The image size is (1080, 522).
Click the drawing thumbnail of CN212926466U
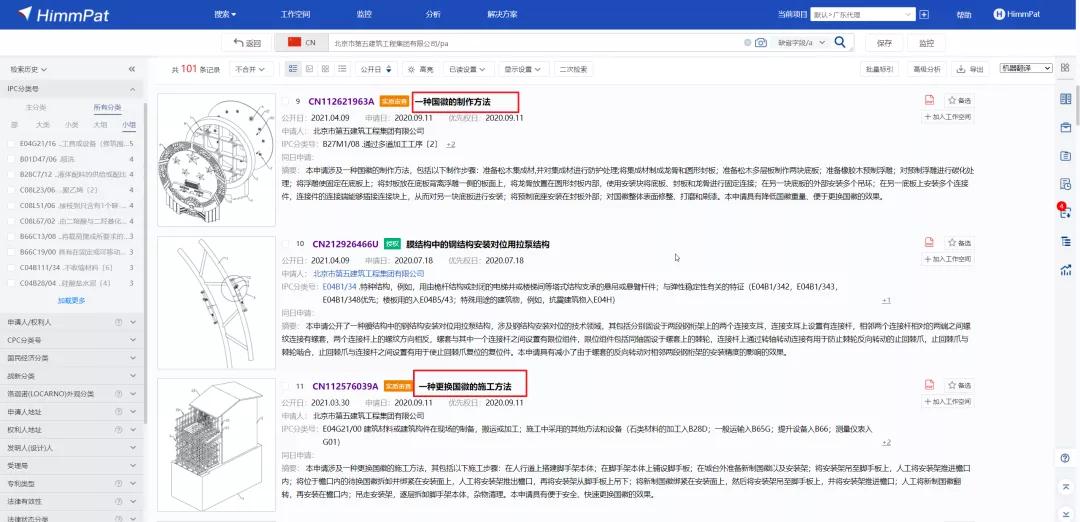[216, 302]
